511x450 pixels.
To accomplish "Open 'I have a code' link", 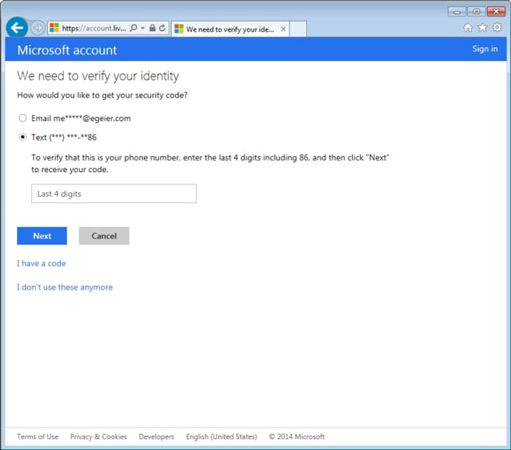I will [x=41, y=264].
